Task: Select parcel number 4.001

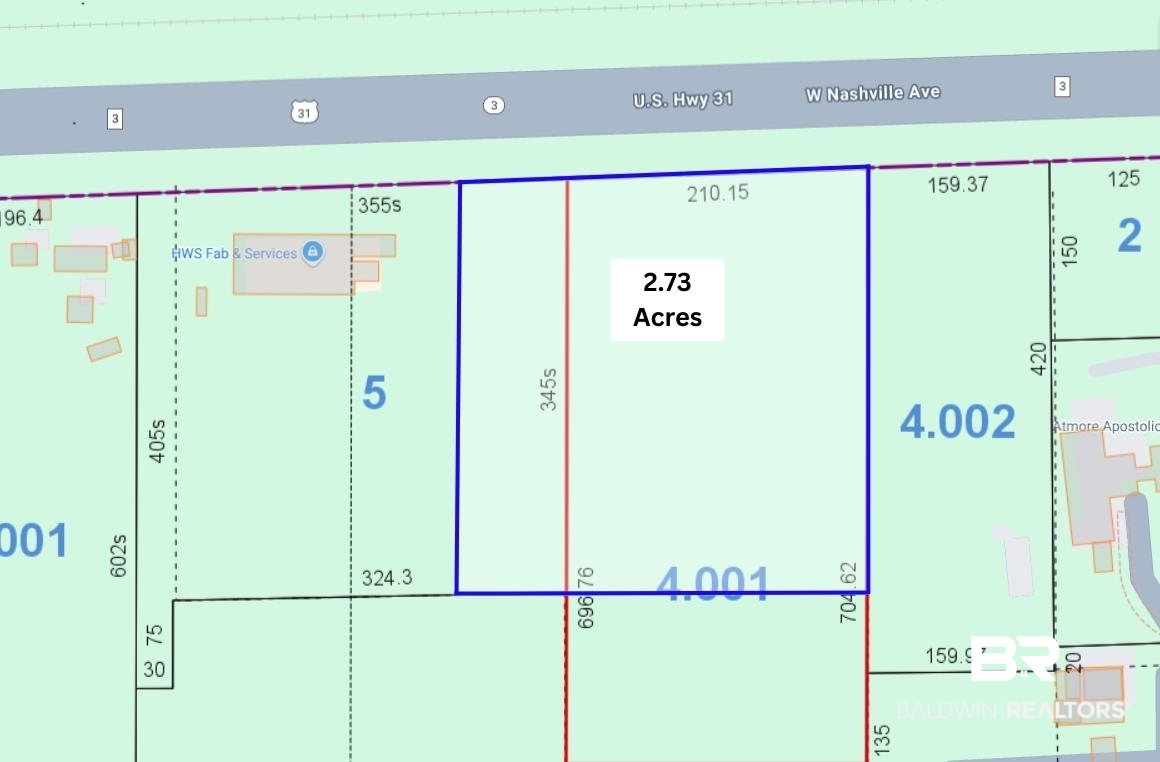Action: tap(712, 583)
